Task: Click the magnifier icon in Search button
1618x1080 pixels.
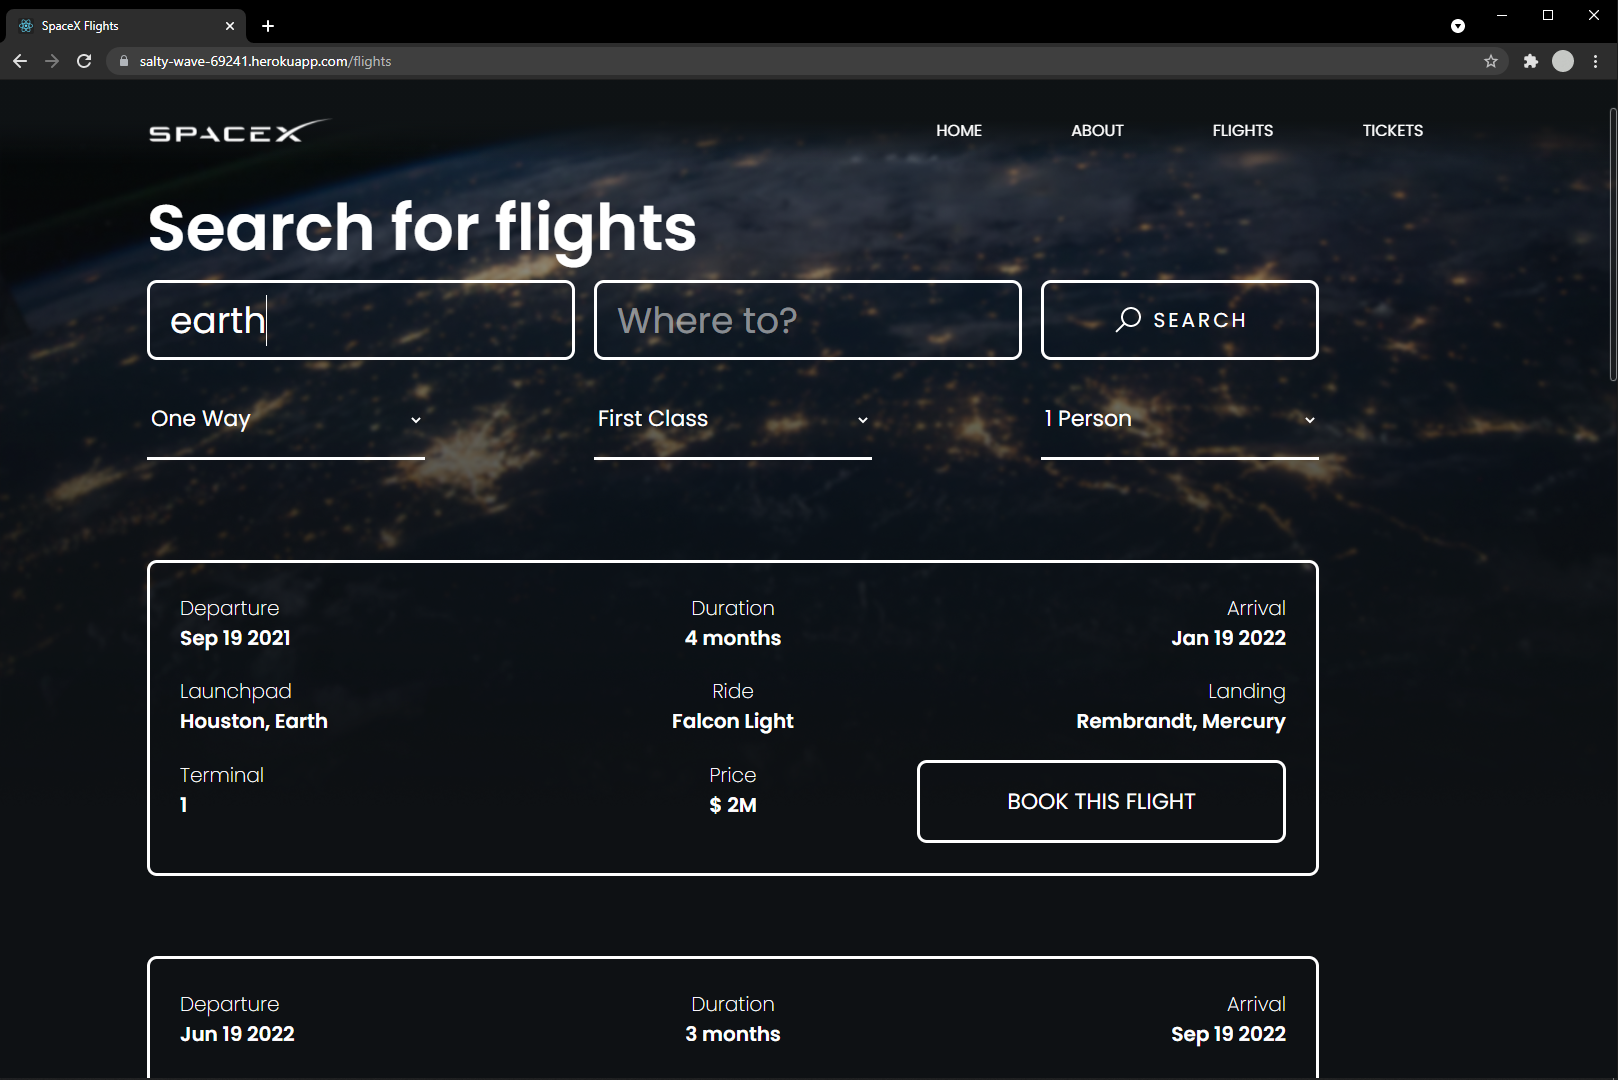Action: click(1128, 319)
